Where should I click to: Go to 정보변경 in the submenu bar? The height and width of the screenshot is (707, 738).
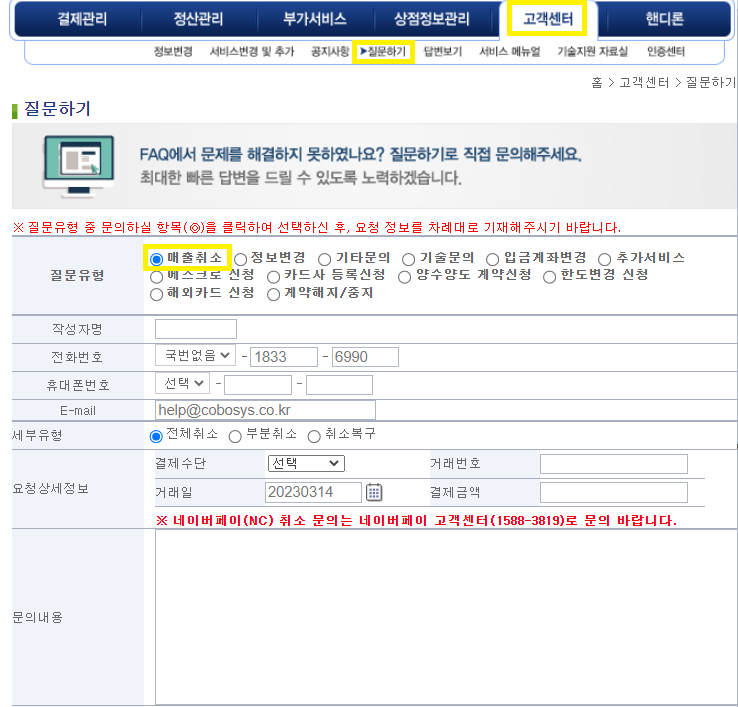(173, 51)
